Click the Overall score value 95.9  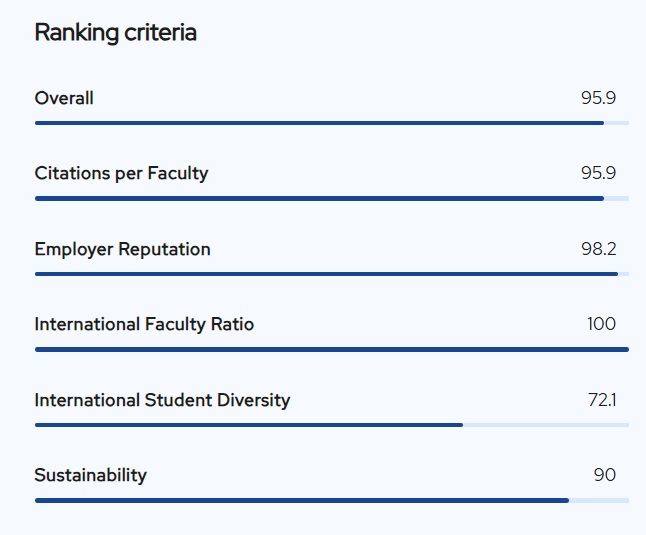point(598,98)
